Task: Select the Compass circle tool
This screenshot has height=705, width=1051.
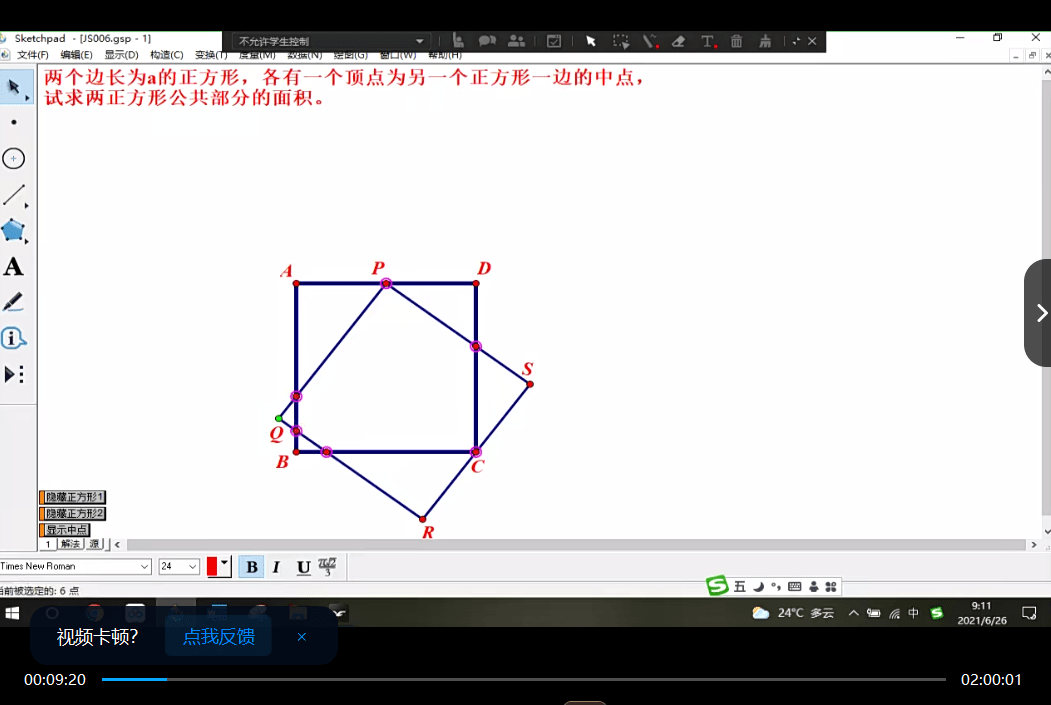Action: tap(13, 159)
